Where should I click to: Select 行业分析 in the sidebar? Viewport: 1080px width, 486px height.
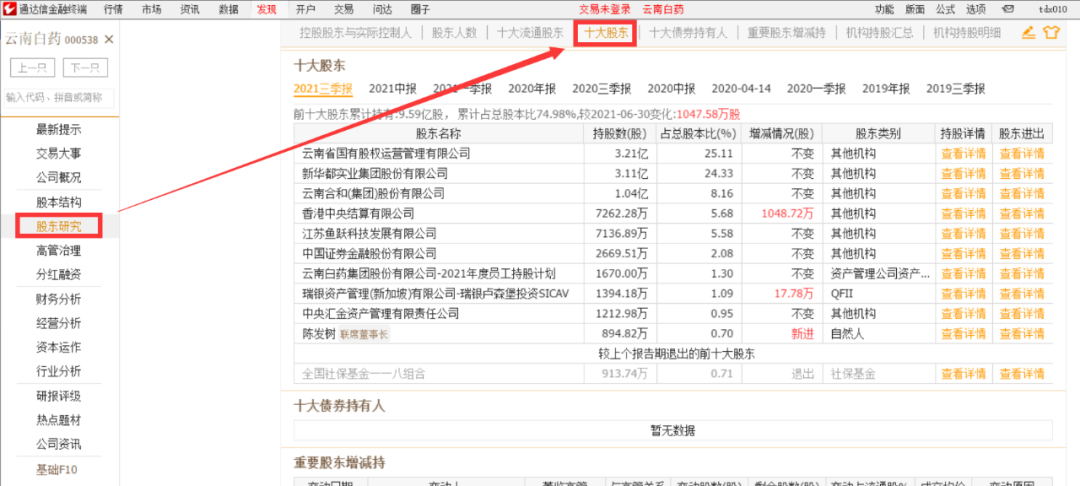point(59,371)
